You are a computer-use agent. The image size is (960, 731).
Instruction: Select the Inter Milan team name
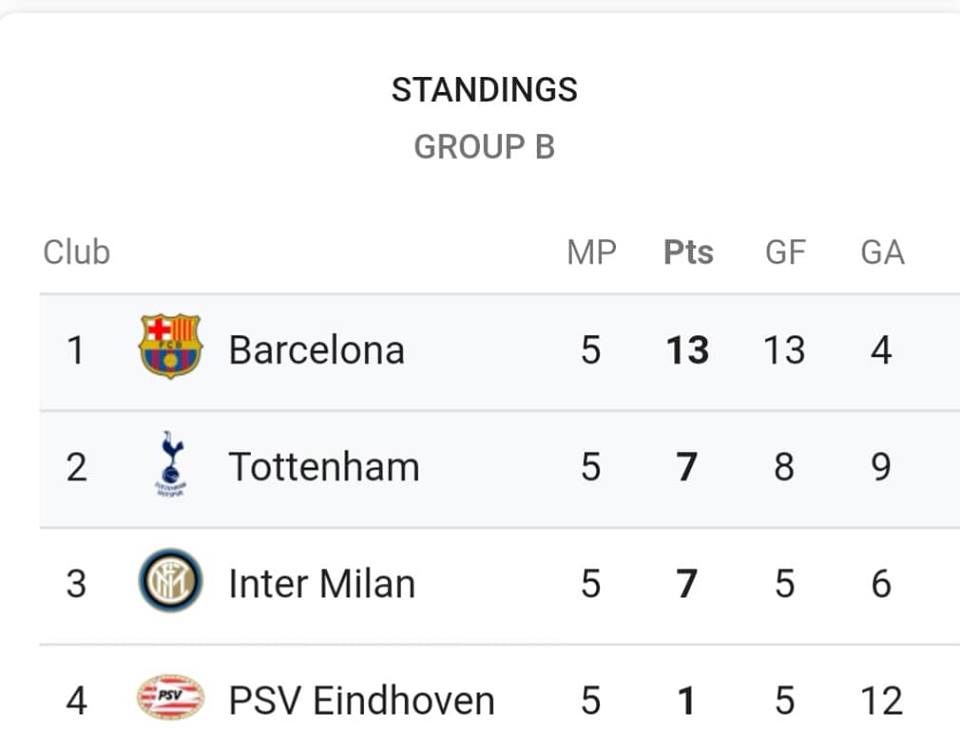pyautogui.click(x=322, y=583)
